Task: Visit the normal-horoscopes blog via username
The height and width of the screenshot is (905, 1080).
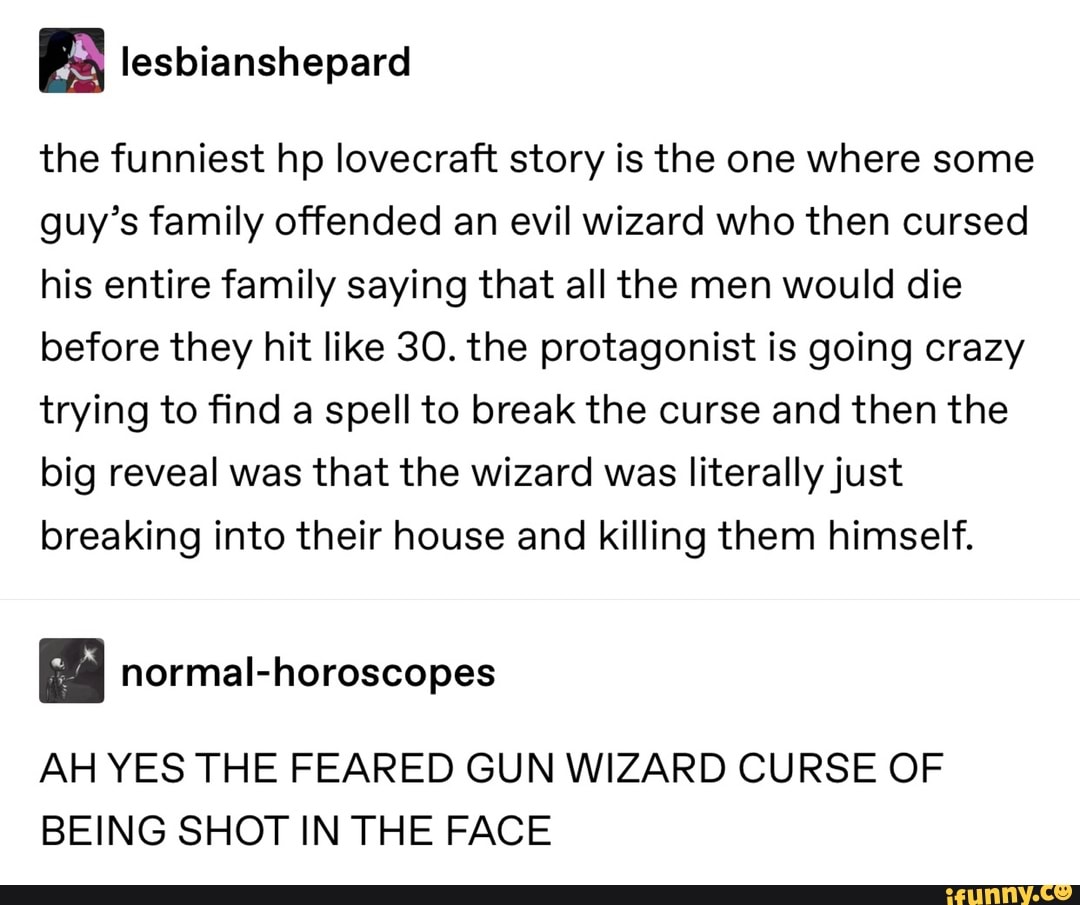Action: [x=308, y=672]
